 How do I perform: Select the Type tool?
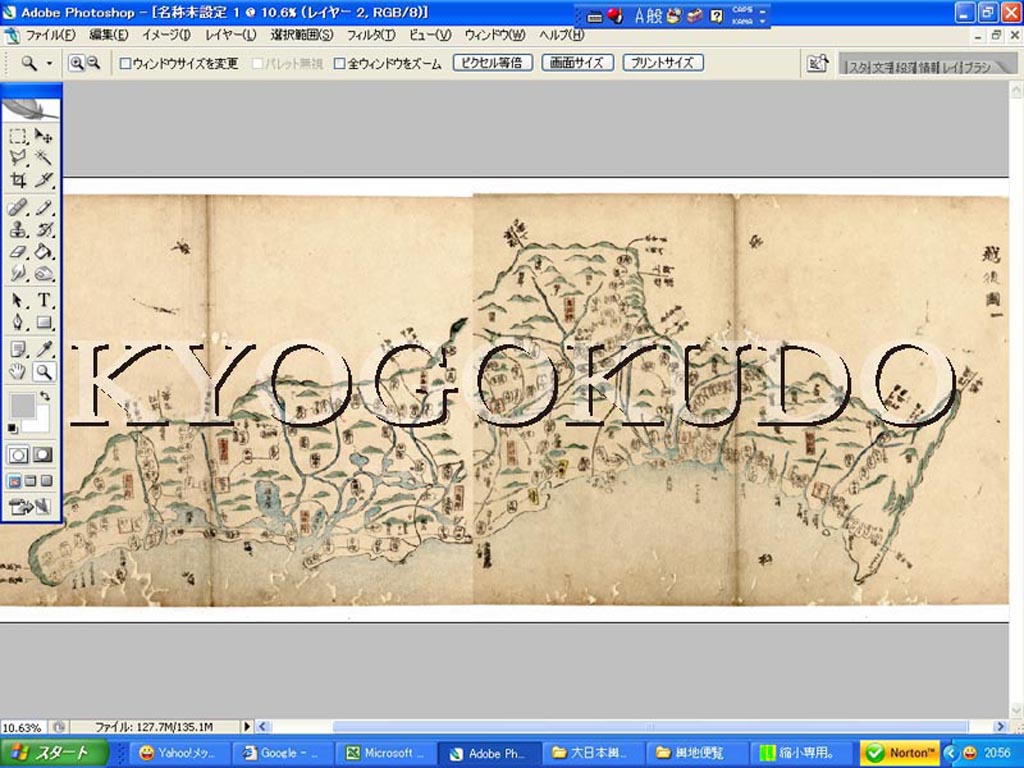coord(43,300)
